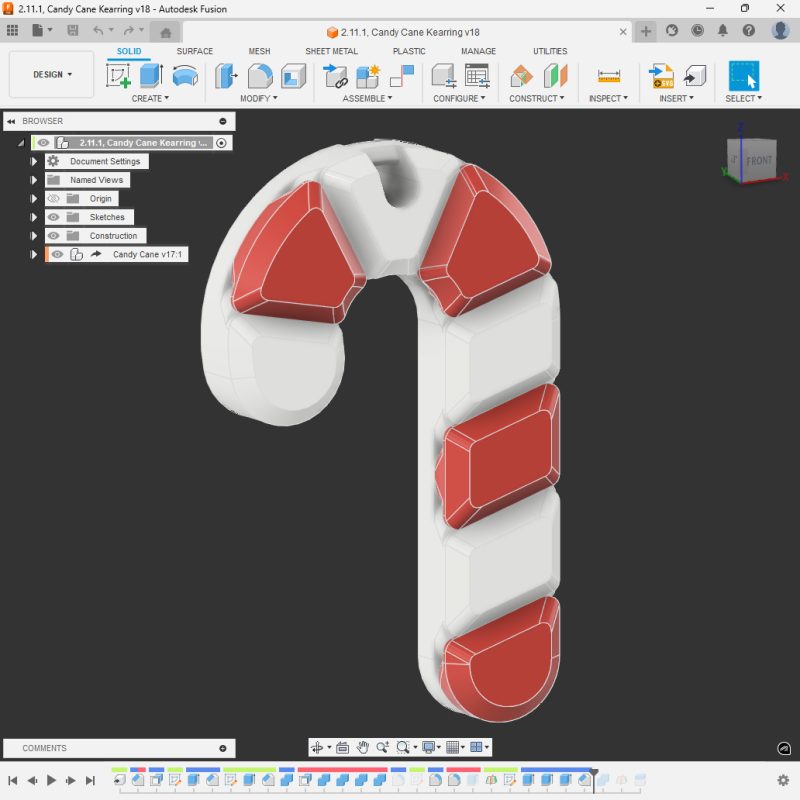
Task: Activate the Extrude tool
Action: (151, 76)
